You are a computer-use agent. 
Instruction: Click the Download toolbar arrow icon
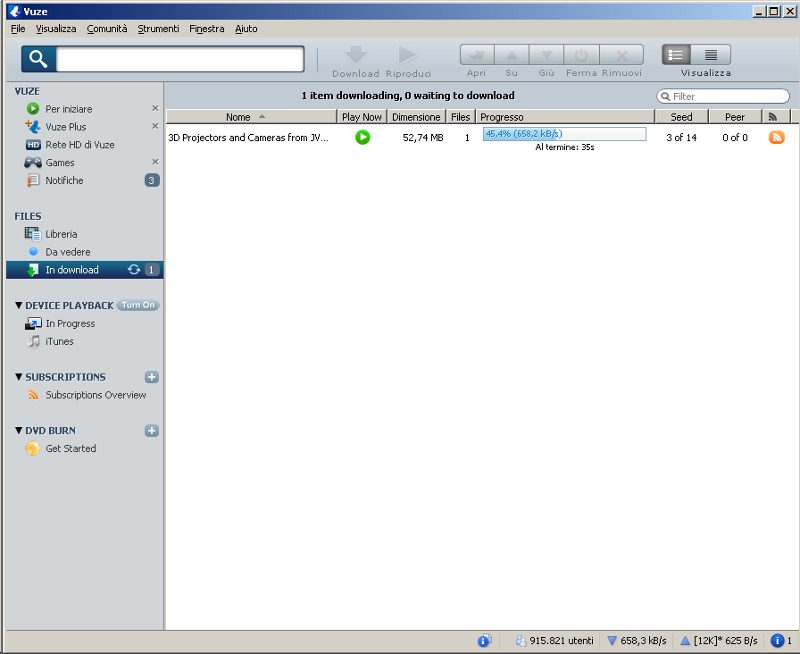coord(355,56)
